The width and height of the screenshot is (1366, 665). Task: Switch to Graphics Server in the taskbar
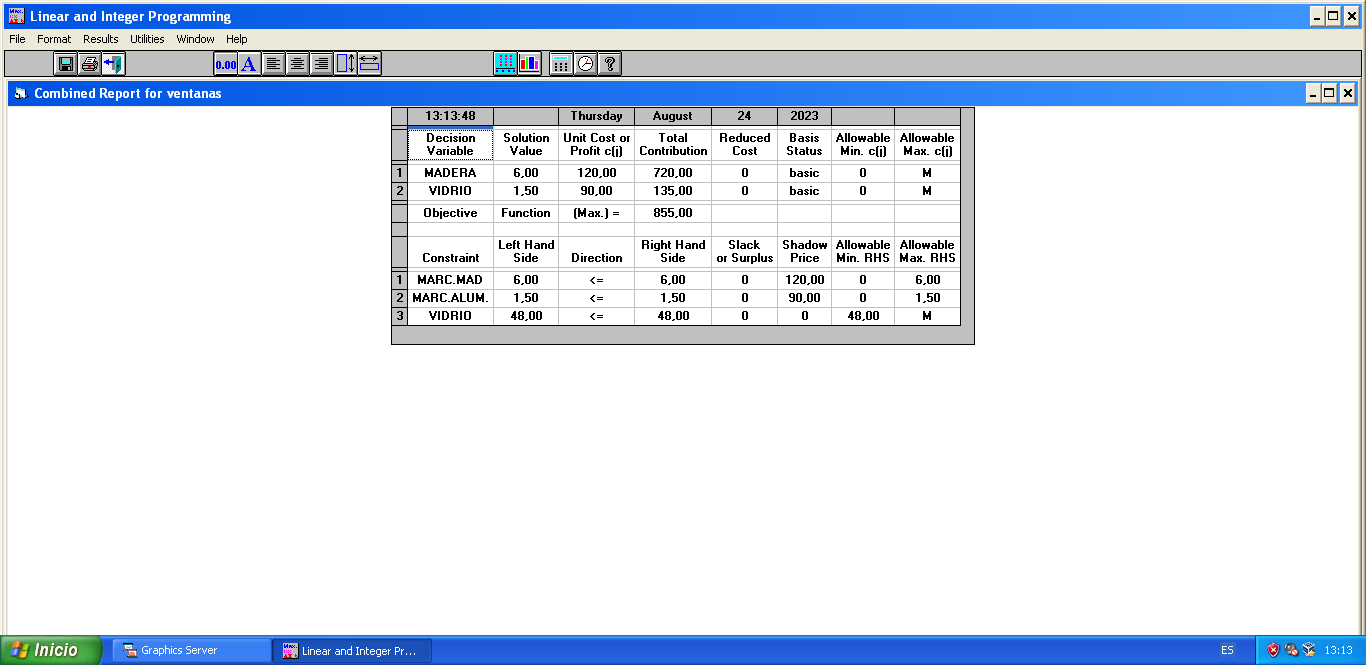tap(190, 650)
